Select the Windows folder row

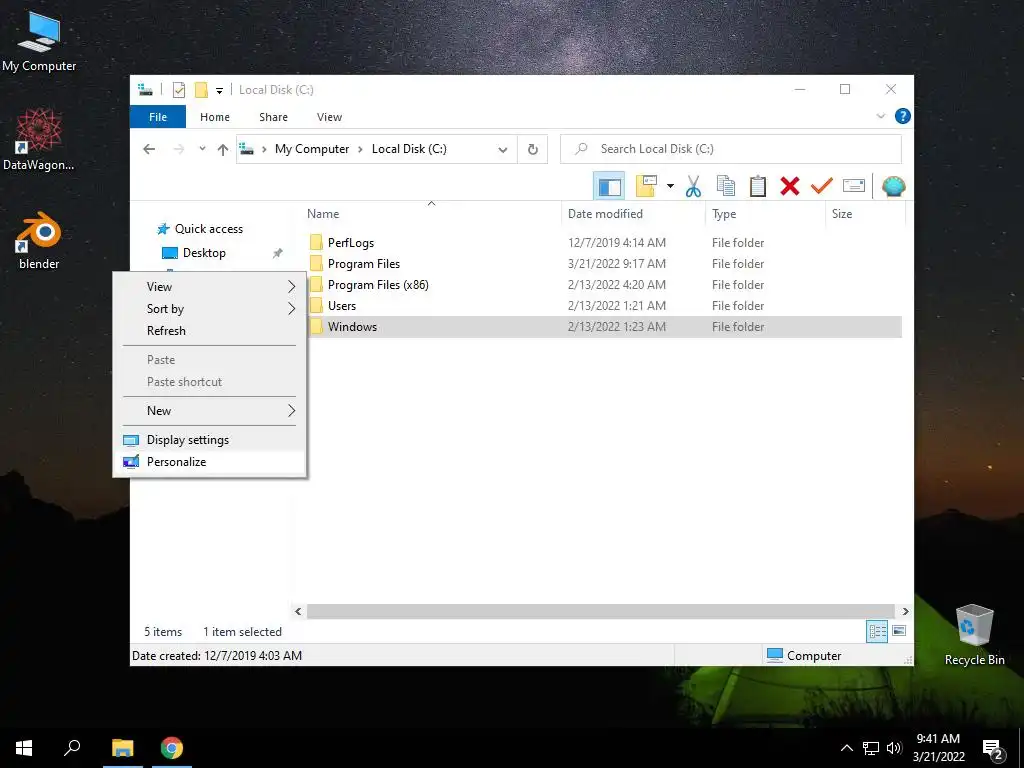[603, 327]
